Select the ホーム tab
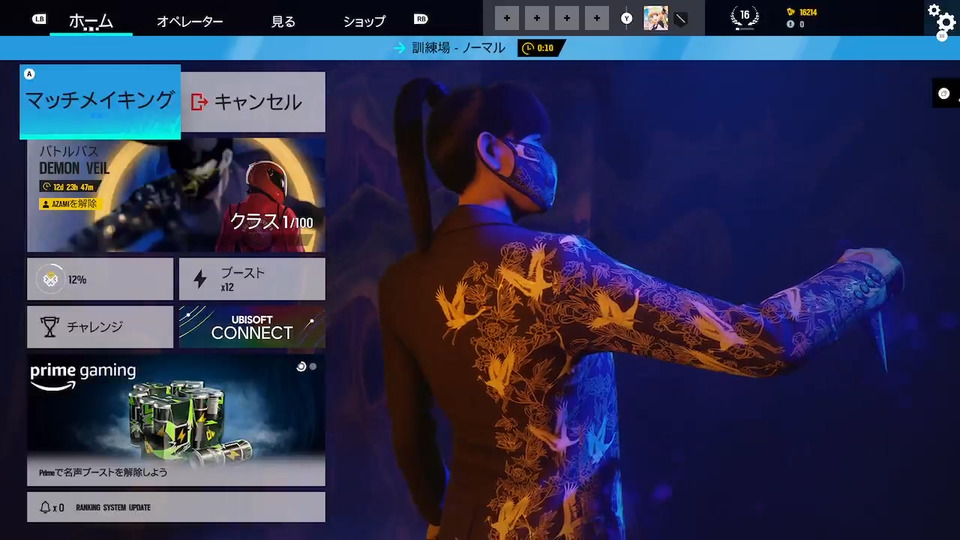 click(91, 21)
